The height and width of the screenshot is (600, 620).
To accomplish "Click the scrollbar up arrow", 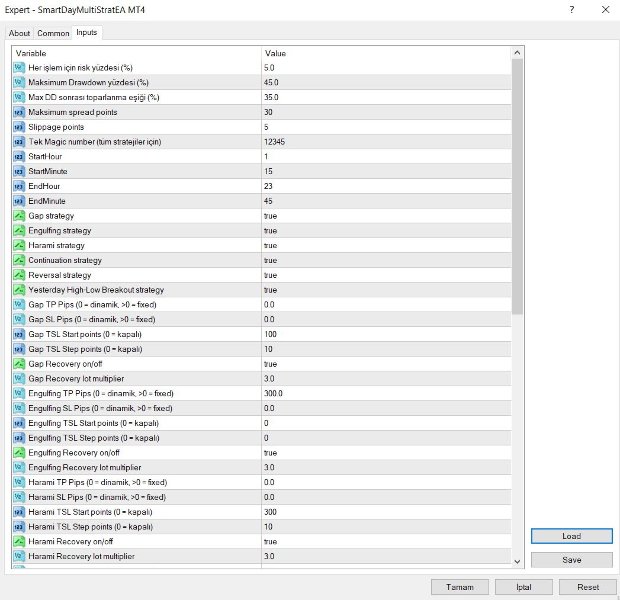I will click(x=517, y=53).
